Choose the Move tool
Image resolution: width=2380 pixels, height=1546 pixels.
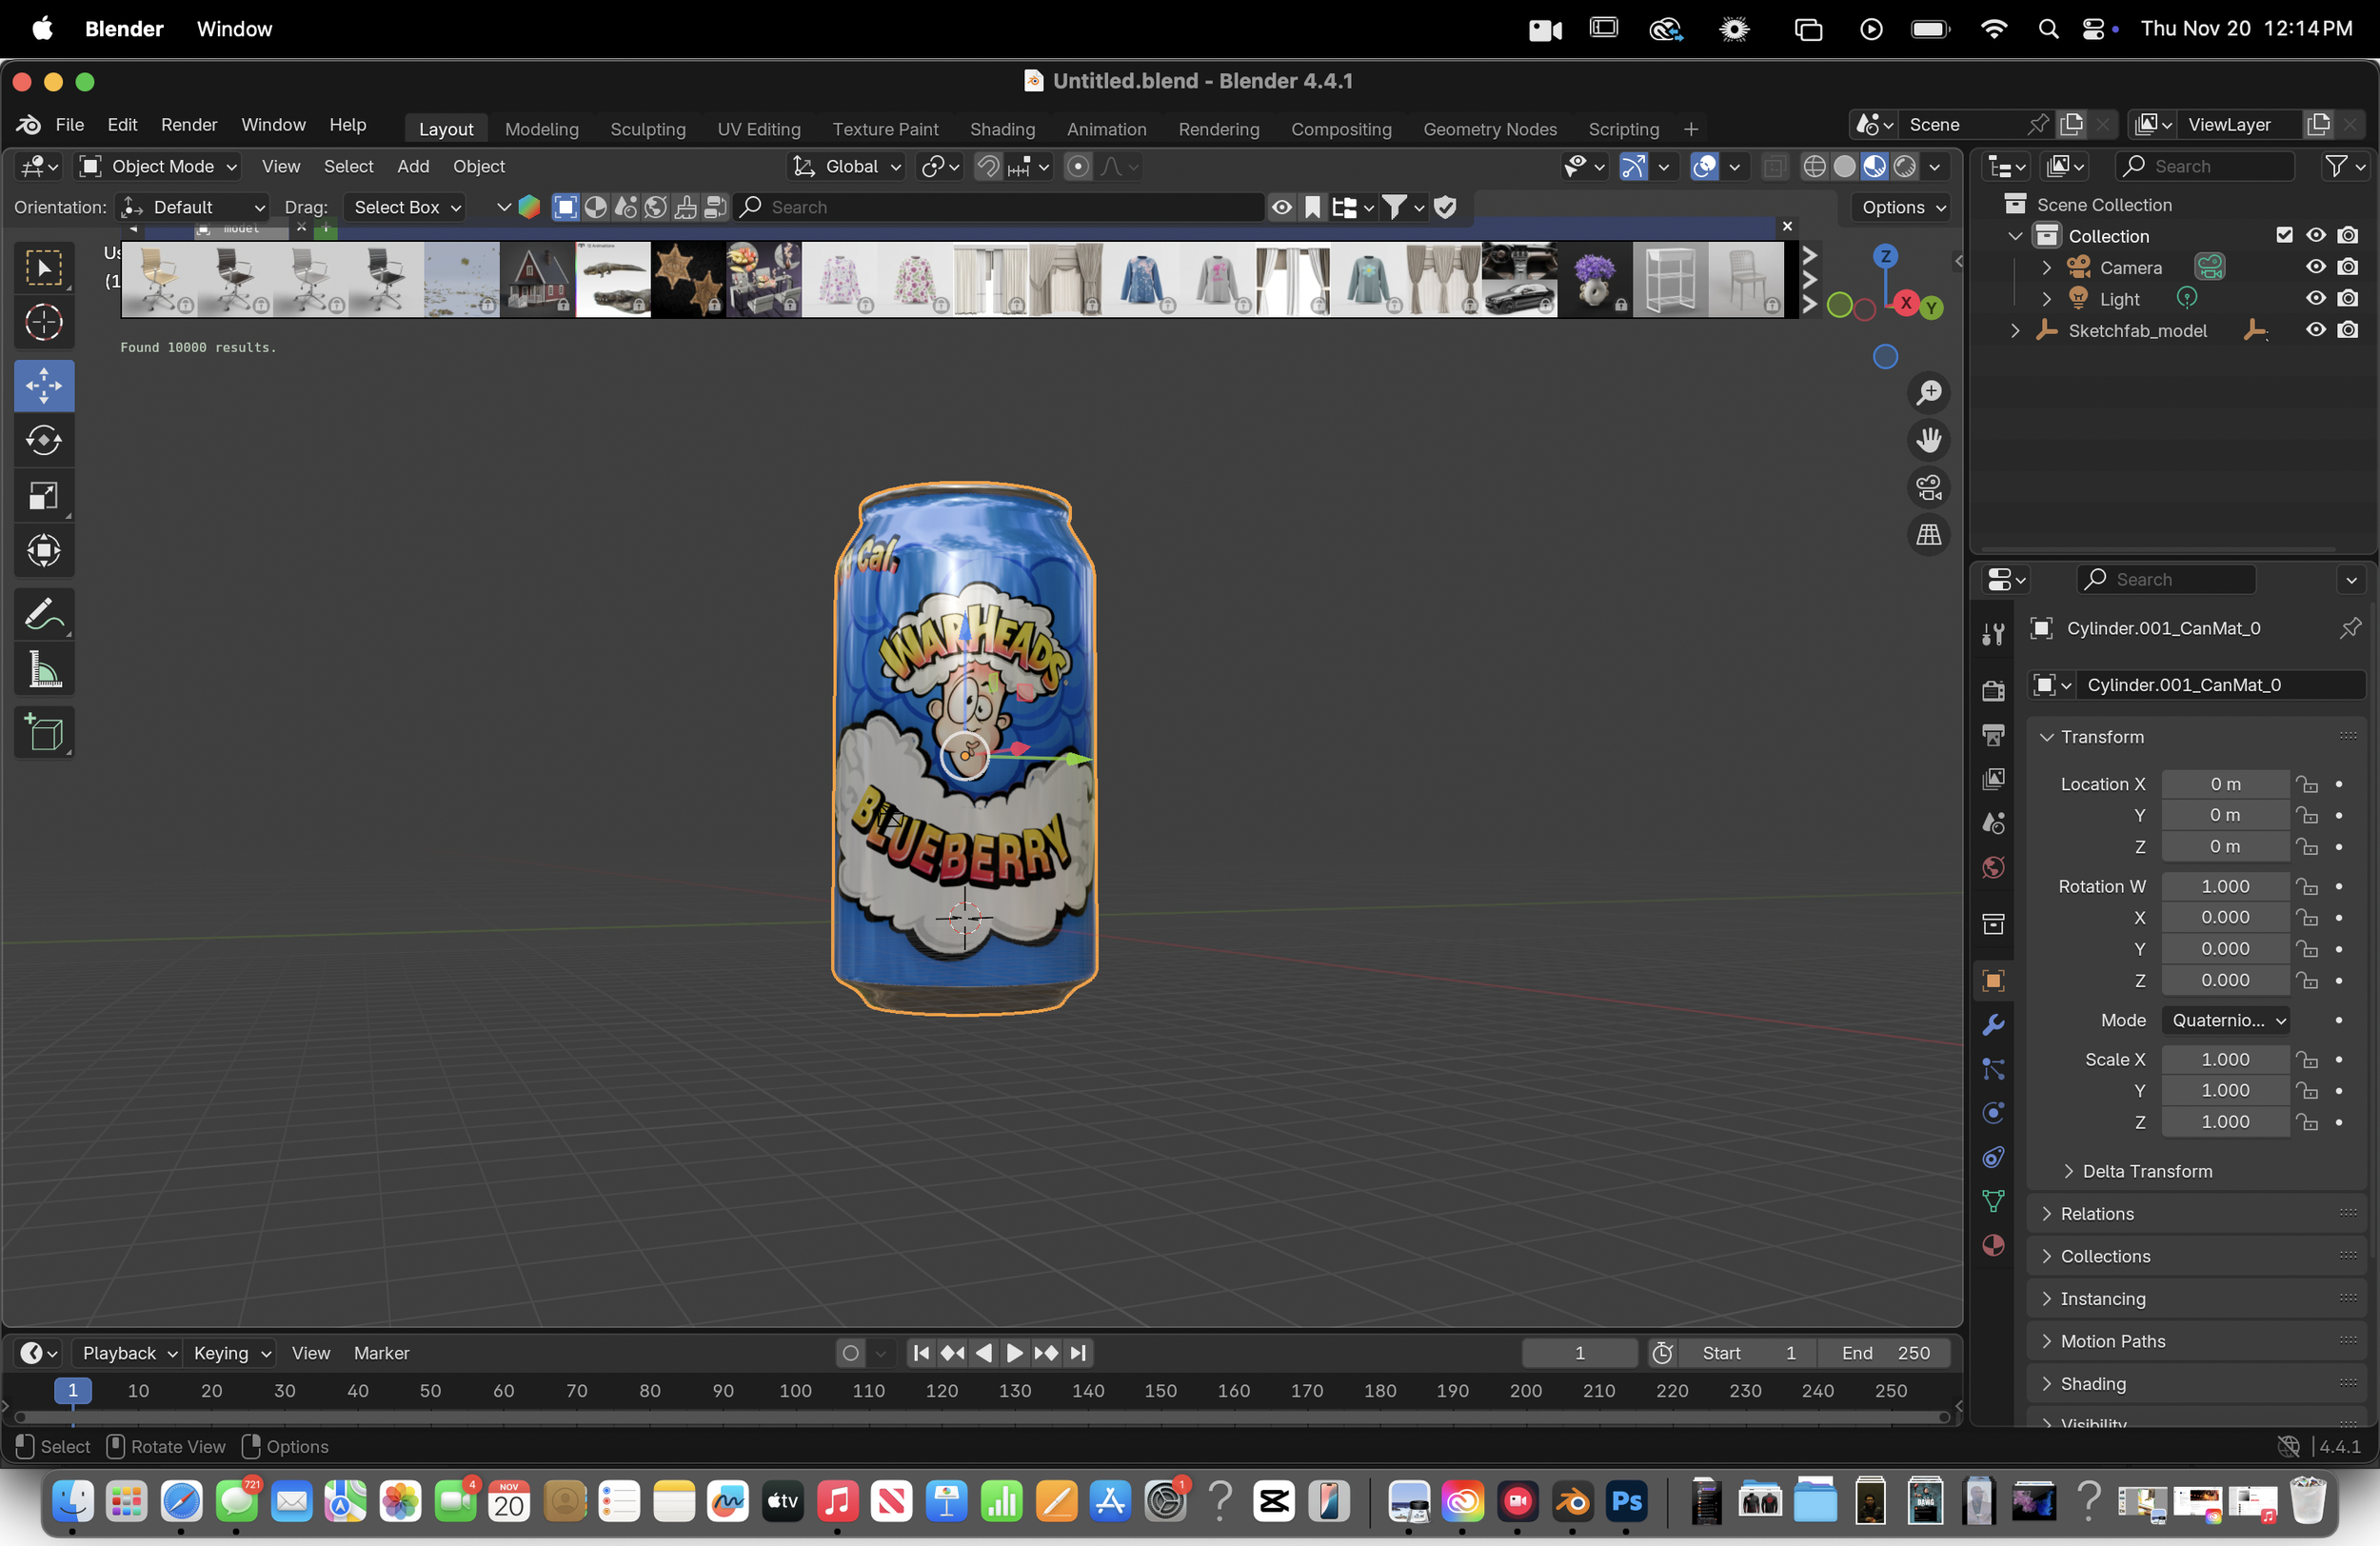(43, 386)
